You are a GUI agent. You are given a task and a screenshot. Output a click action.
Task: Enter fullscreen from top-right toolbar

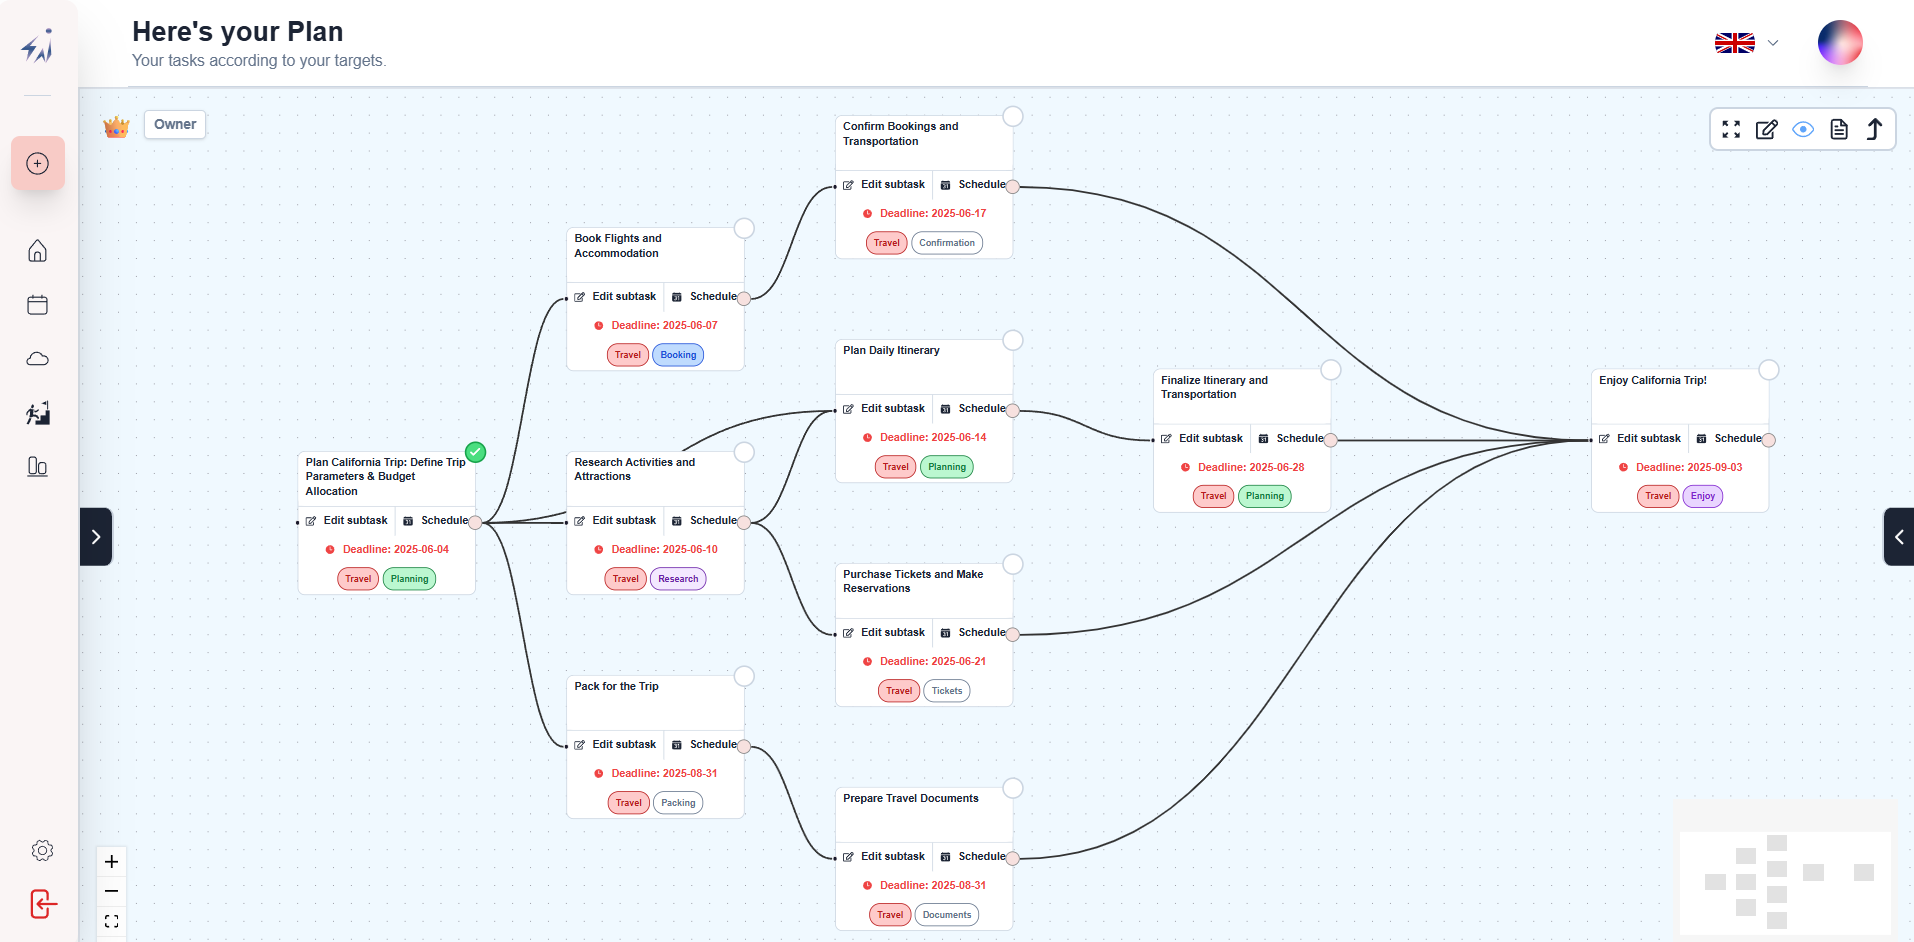point(1731,129)
